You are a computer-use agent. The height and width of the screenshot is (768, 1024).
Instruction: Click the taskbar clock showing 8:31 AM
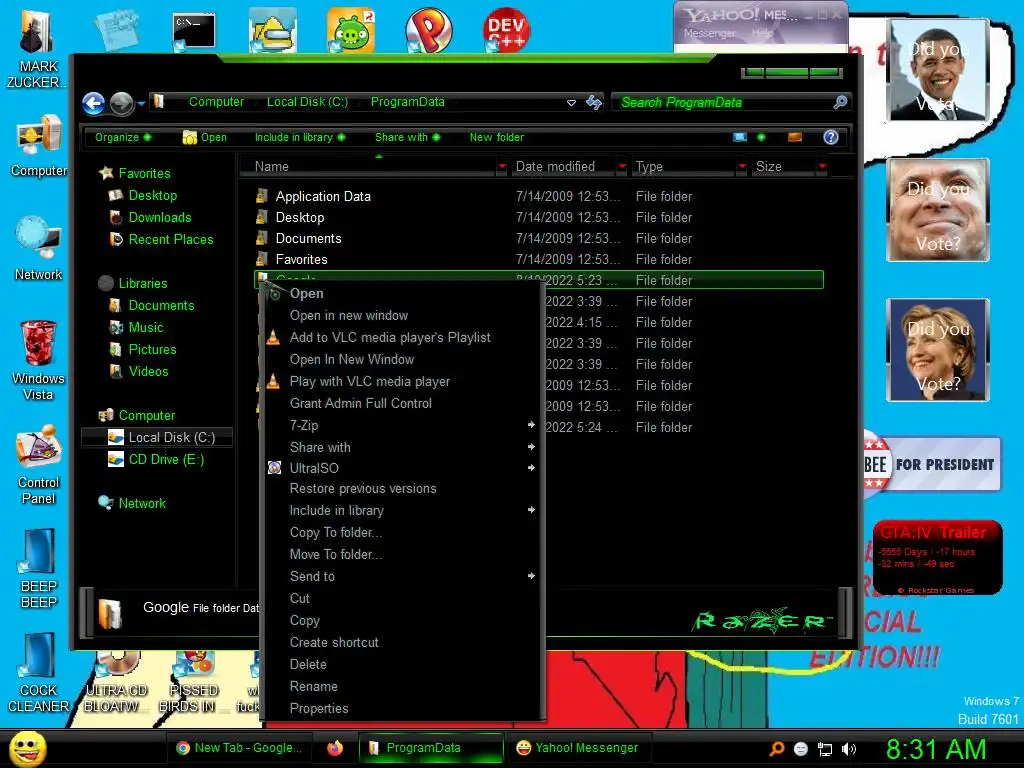coord(935,749)
